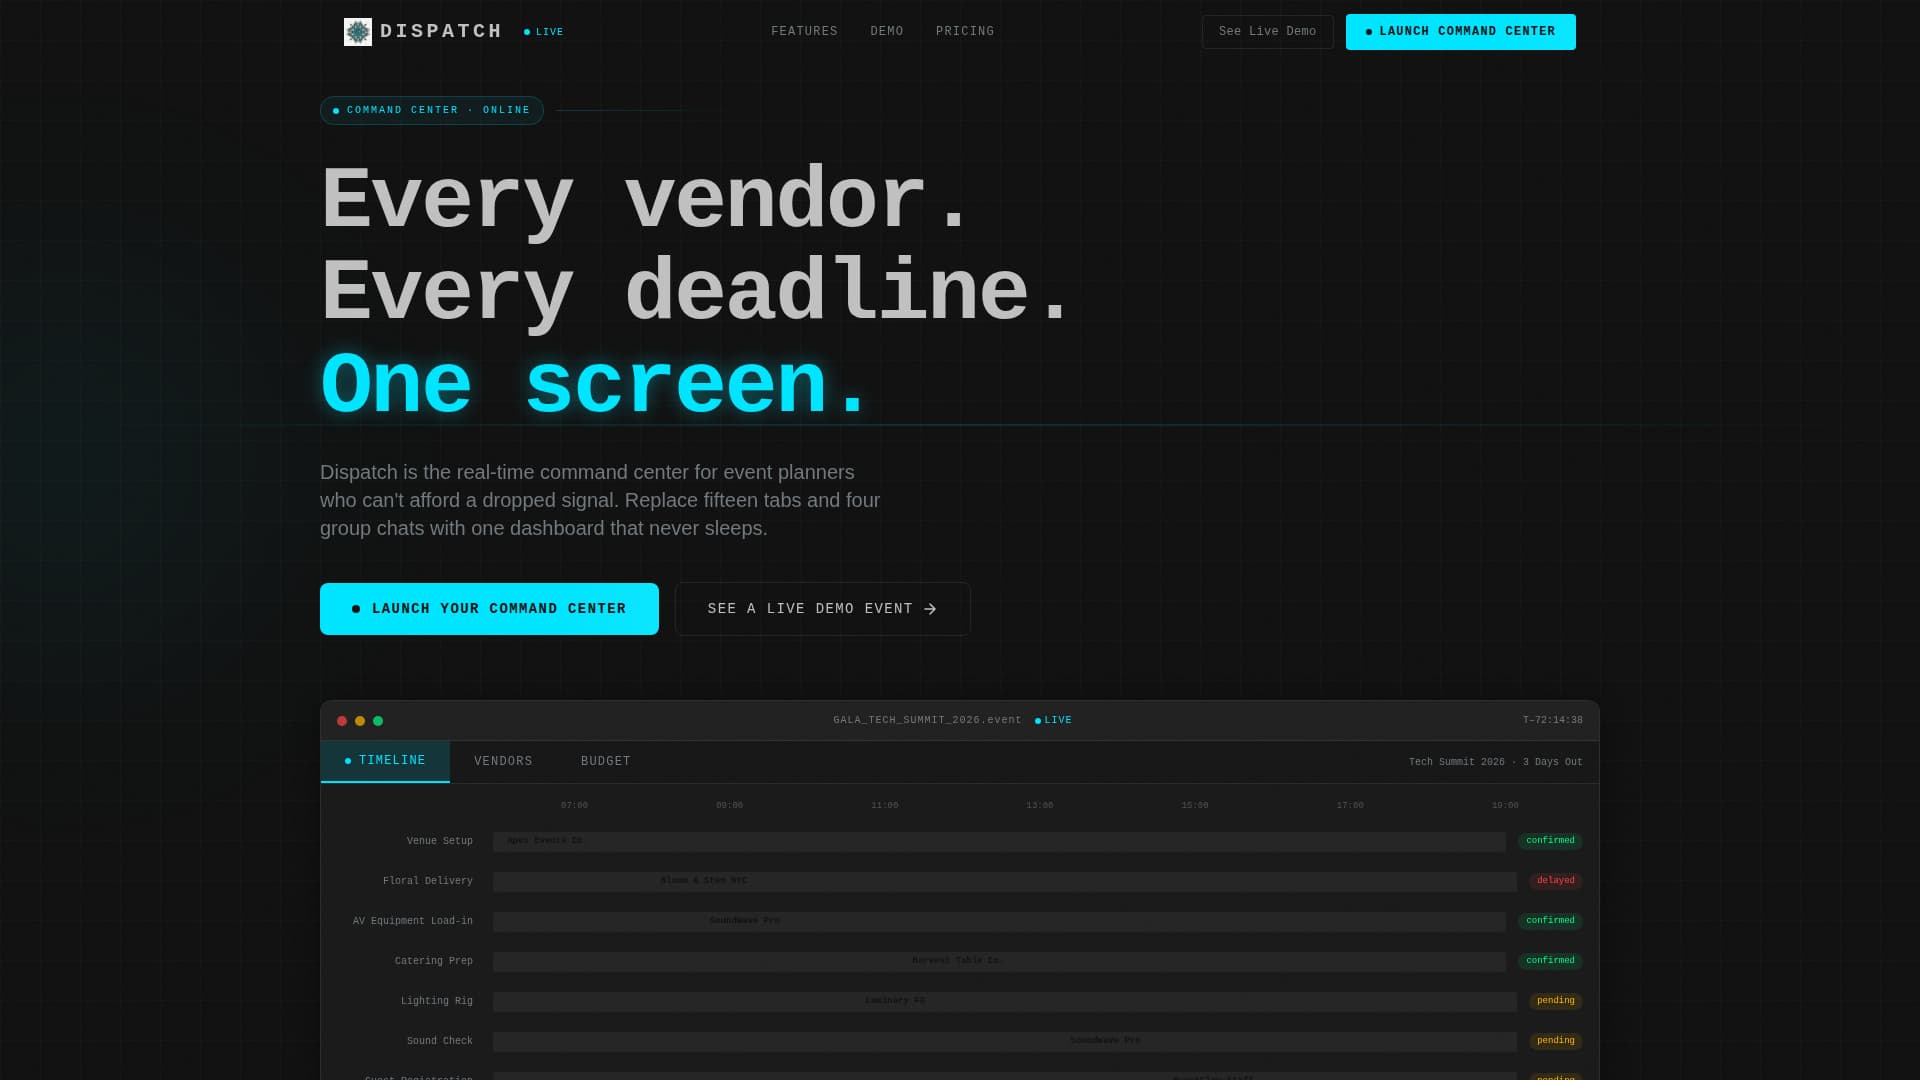Open the Pricing nav link
This screenshot has height=1080, width=1920.
[x=965, y=32]
